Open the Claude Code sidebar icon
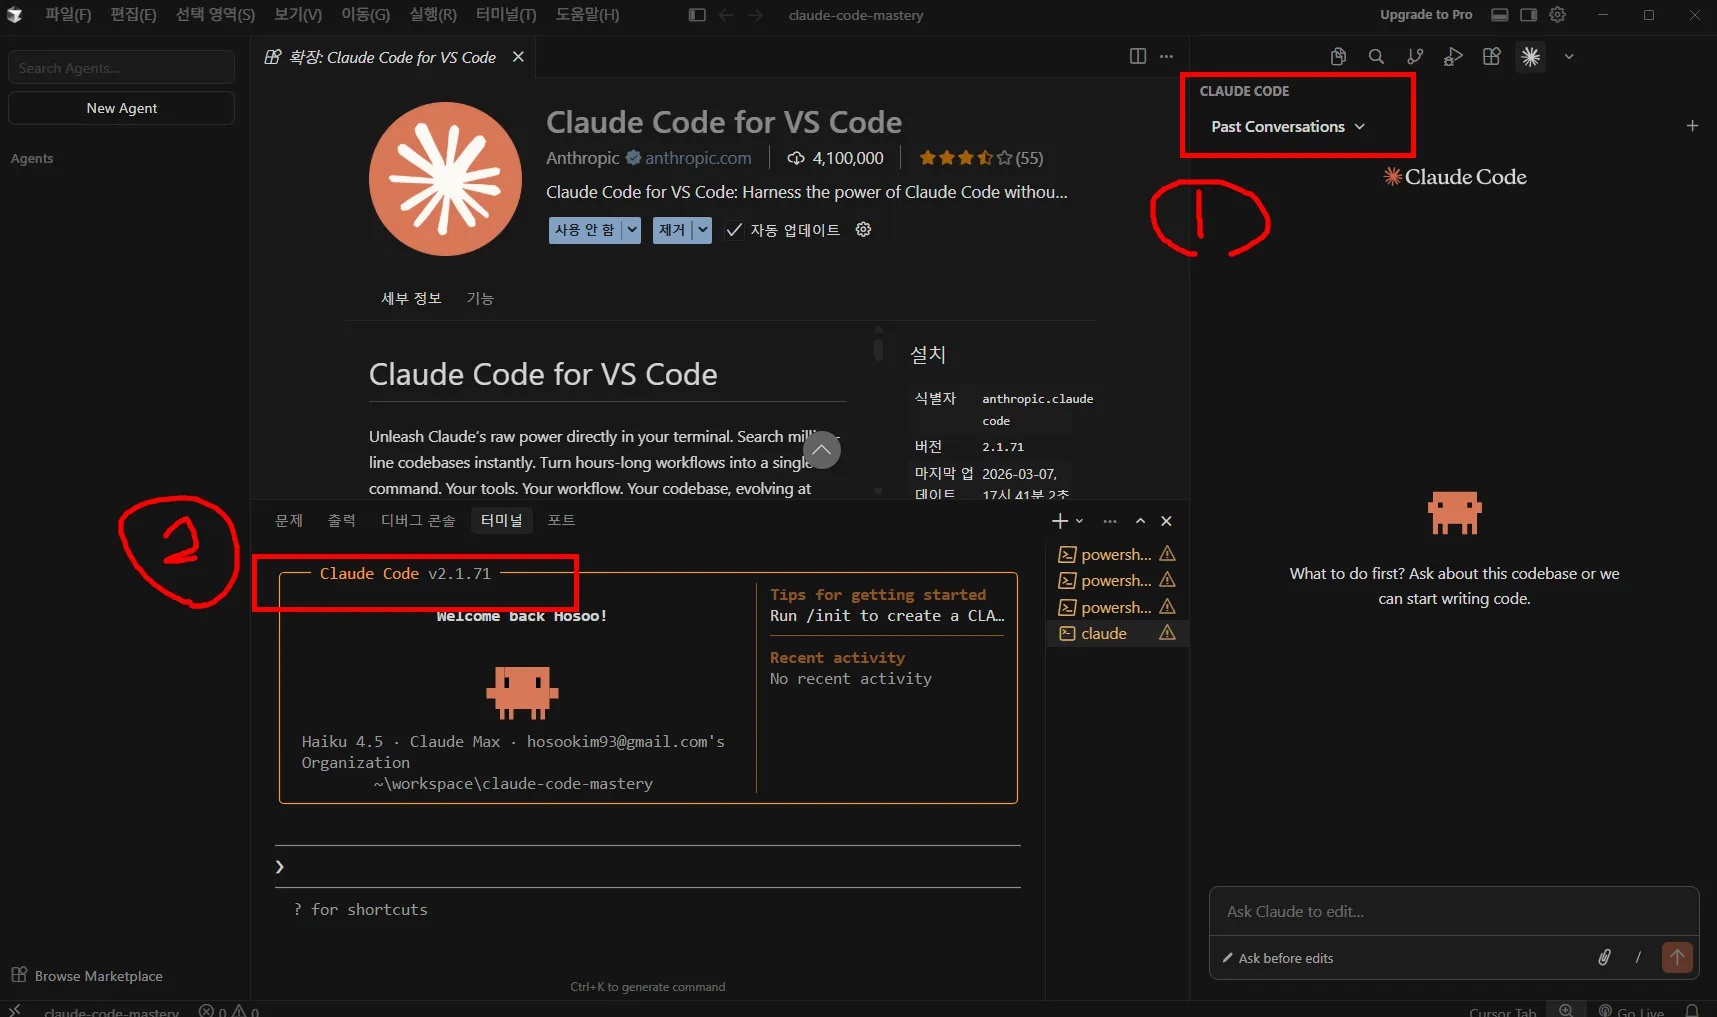Screen dimensions: 1717x1017 tap(1530, 57)
